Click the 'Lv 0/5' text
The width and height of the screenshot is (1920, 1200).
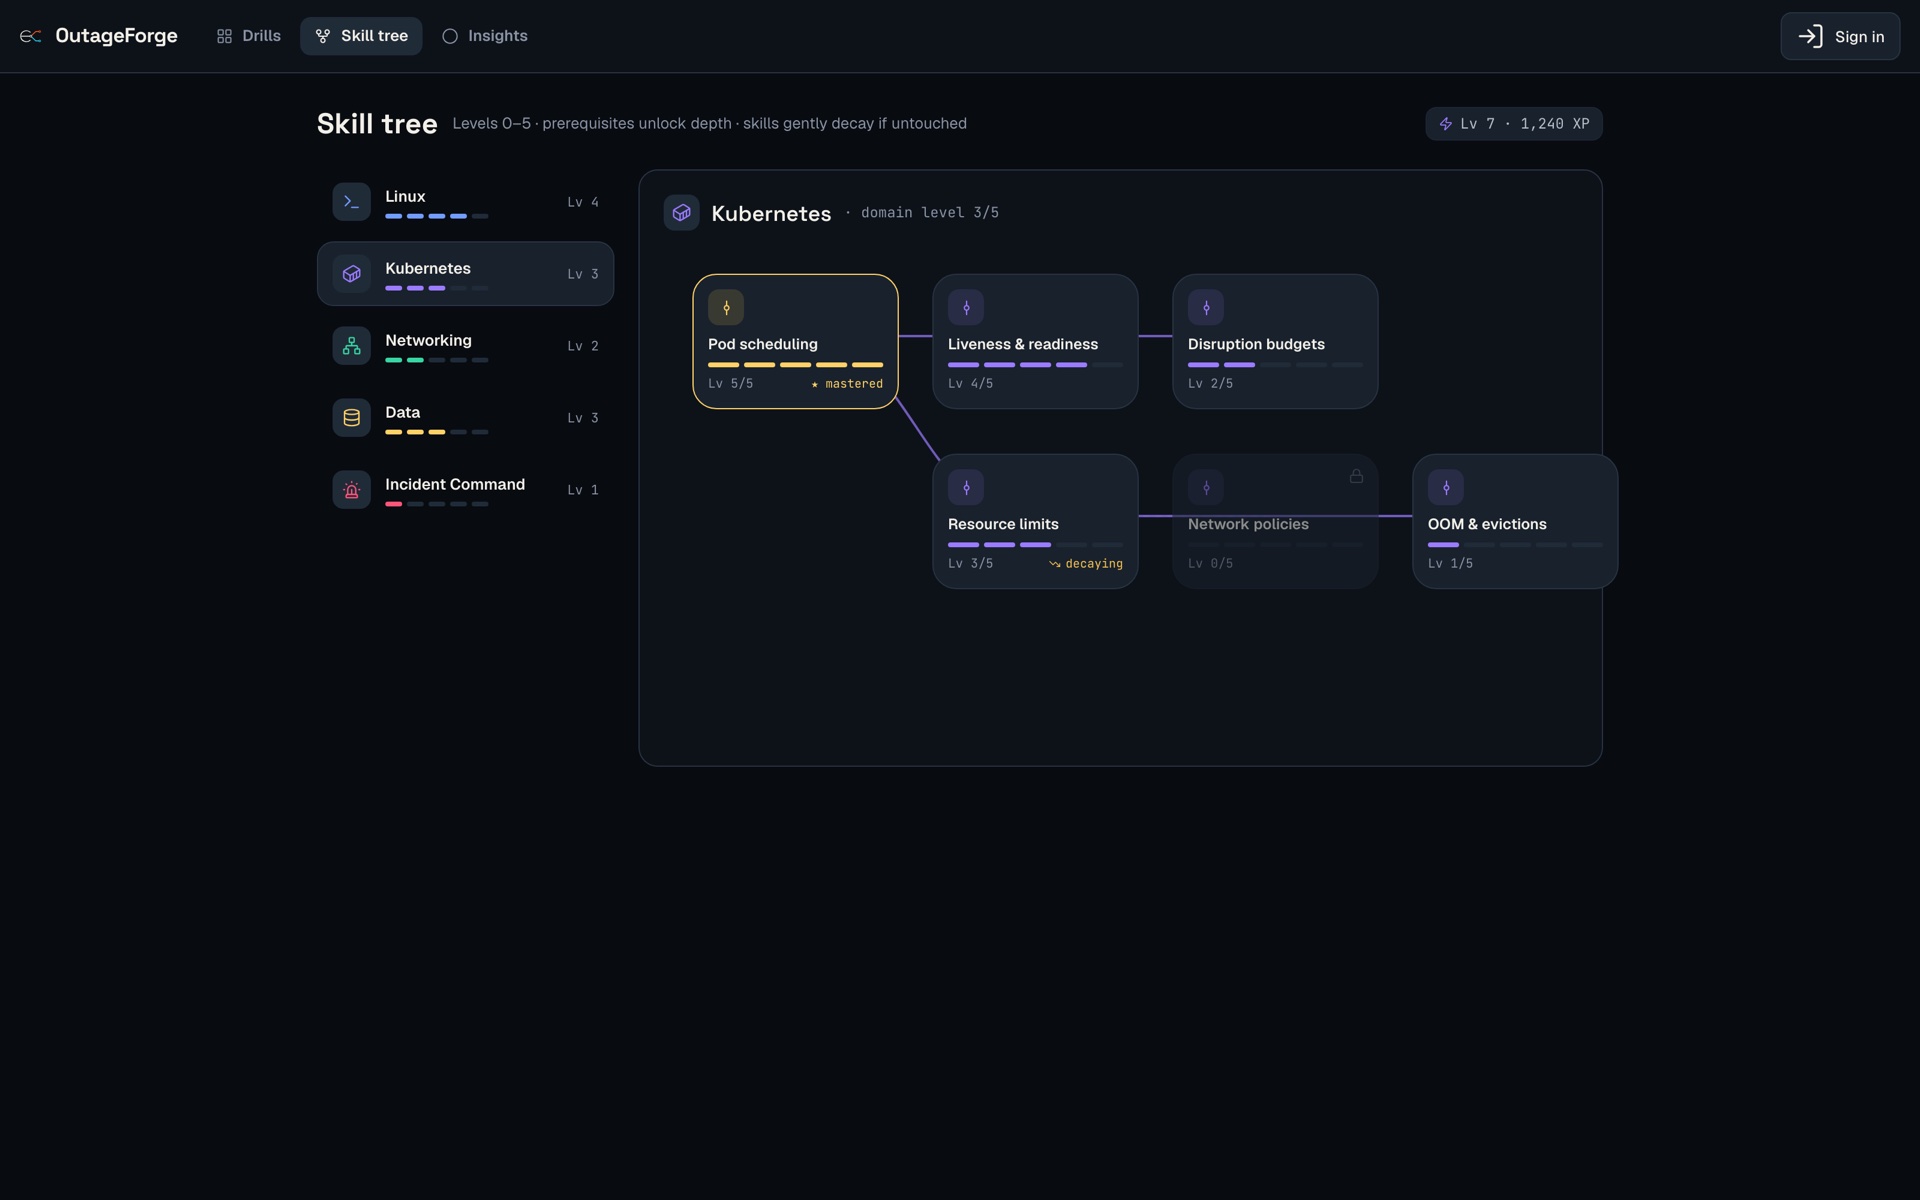coord(1211,564)
